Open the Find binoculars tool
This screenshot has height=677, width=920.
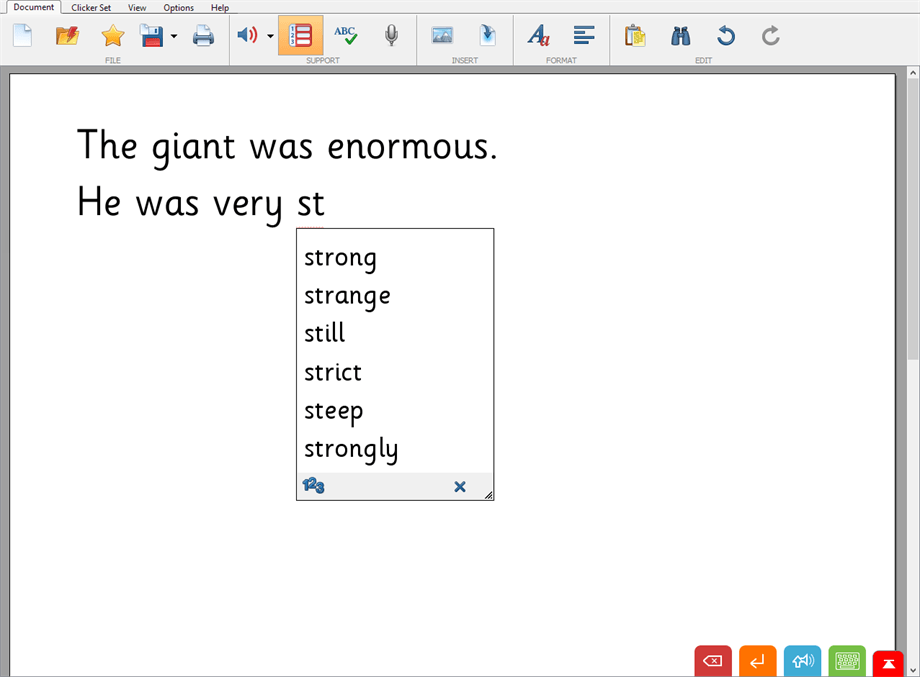coord(680,35)
